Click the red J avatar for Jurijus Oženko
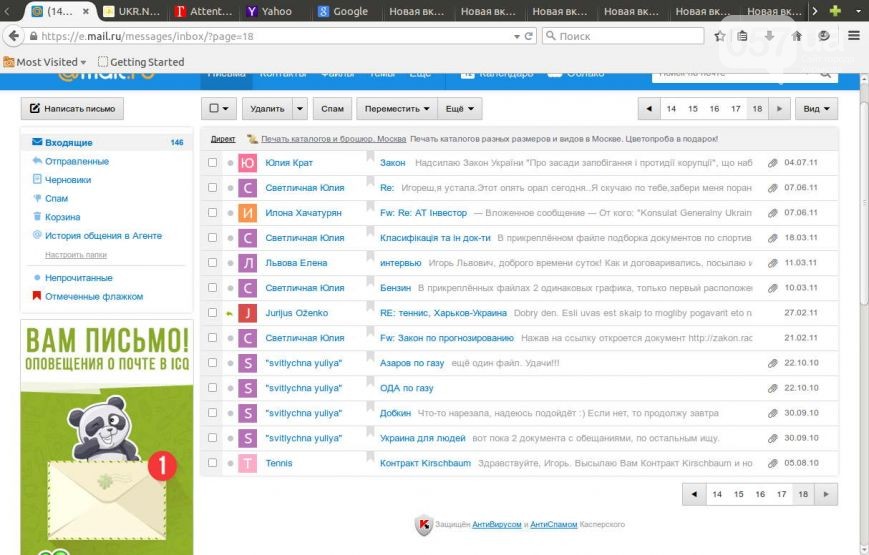 (x=248, y=313)
